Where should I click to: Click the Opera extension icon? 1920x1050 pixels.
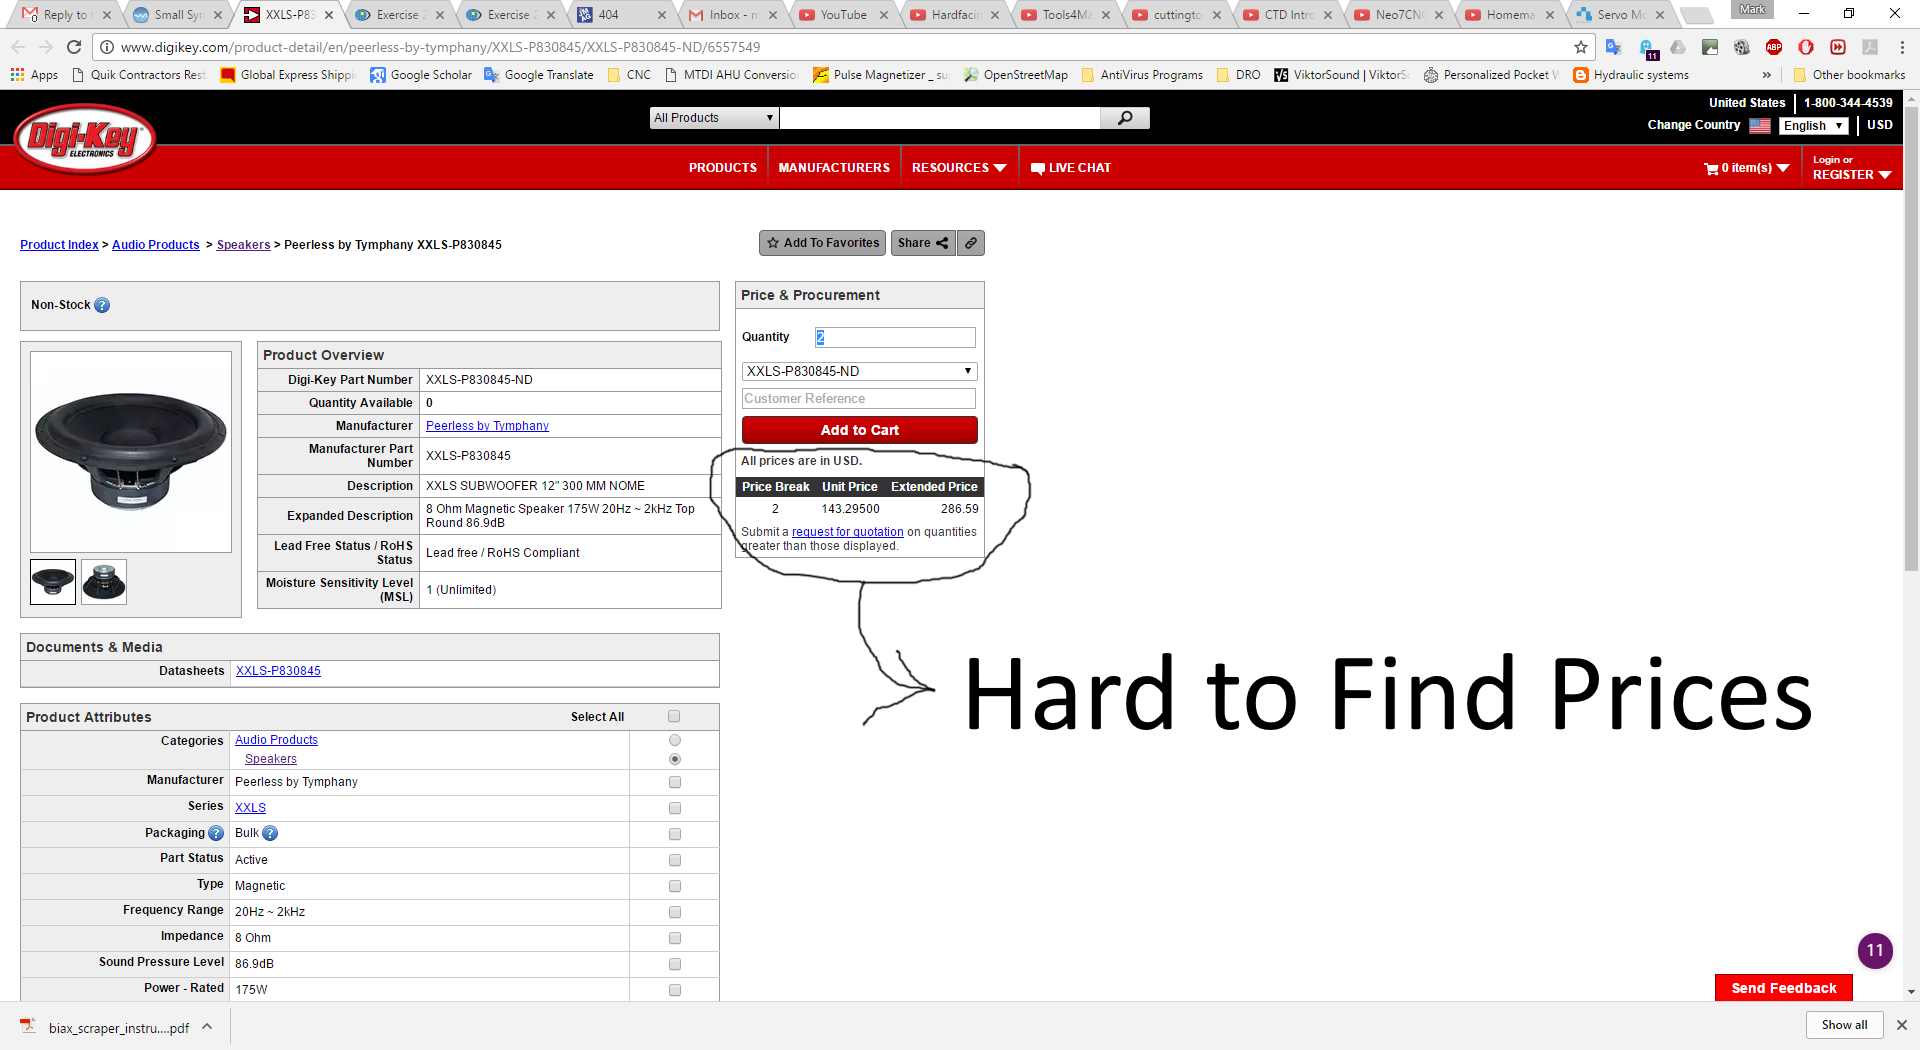click(1806, 47)
